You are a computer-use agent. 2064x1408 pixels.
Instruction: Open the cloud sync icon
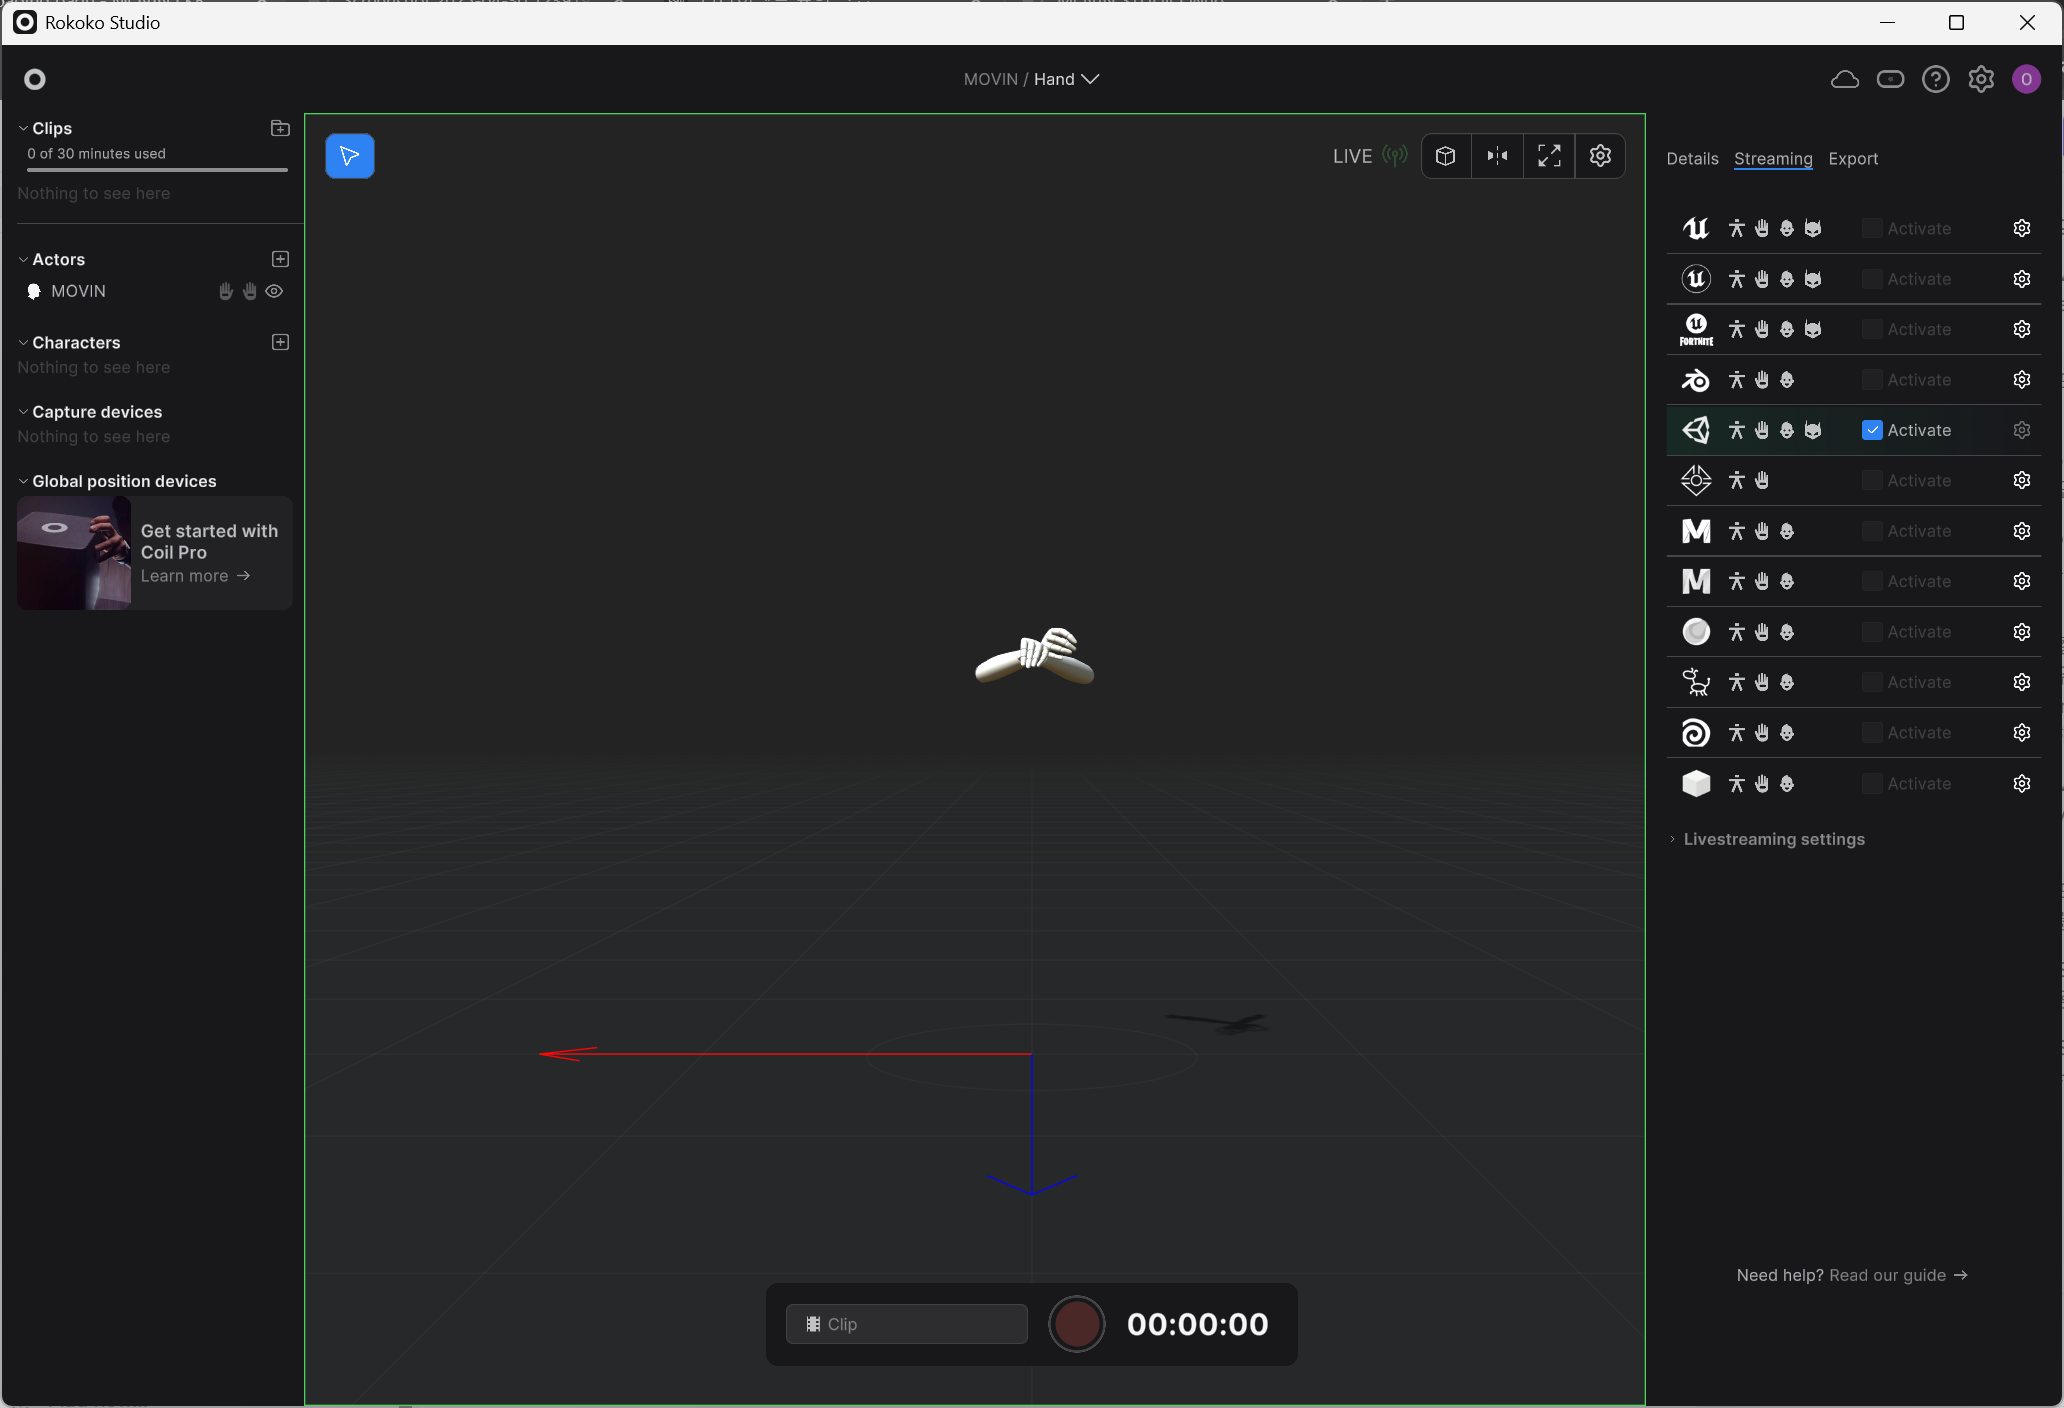pos(1844,79)
